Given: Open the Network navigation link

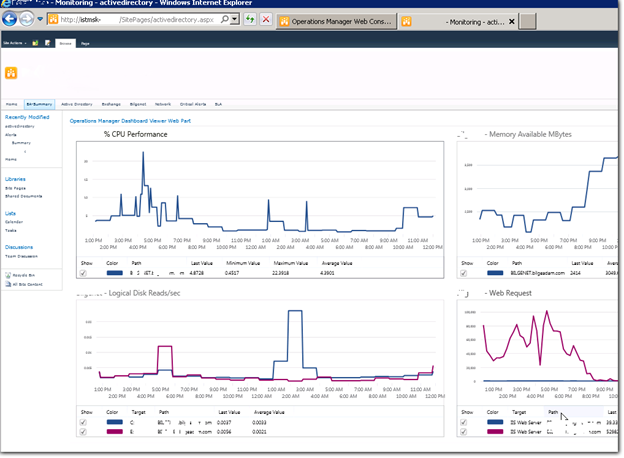Looking at the screenshot, I should pos(163,104).
